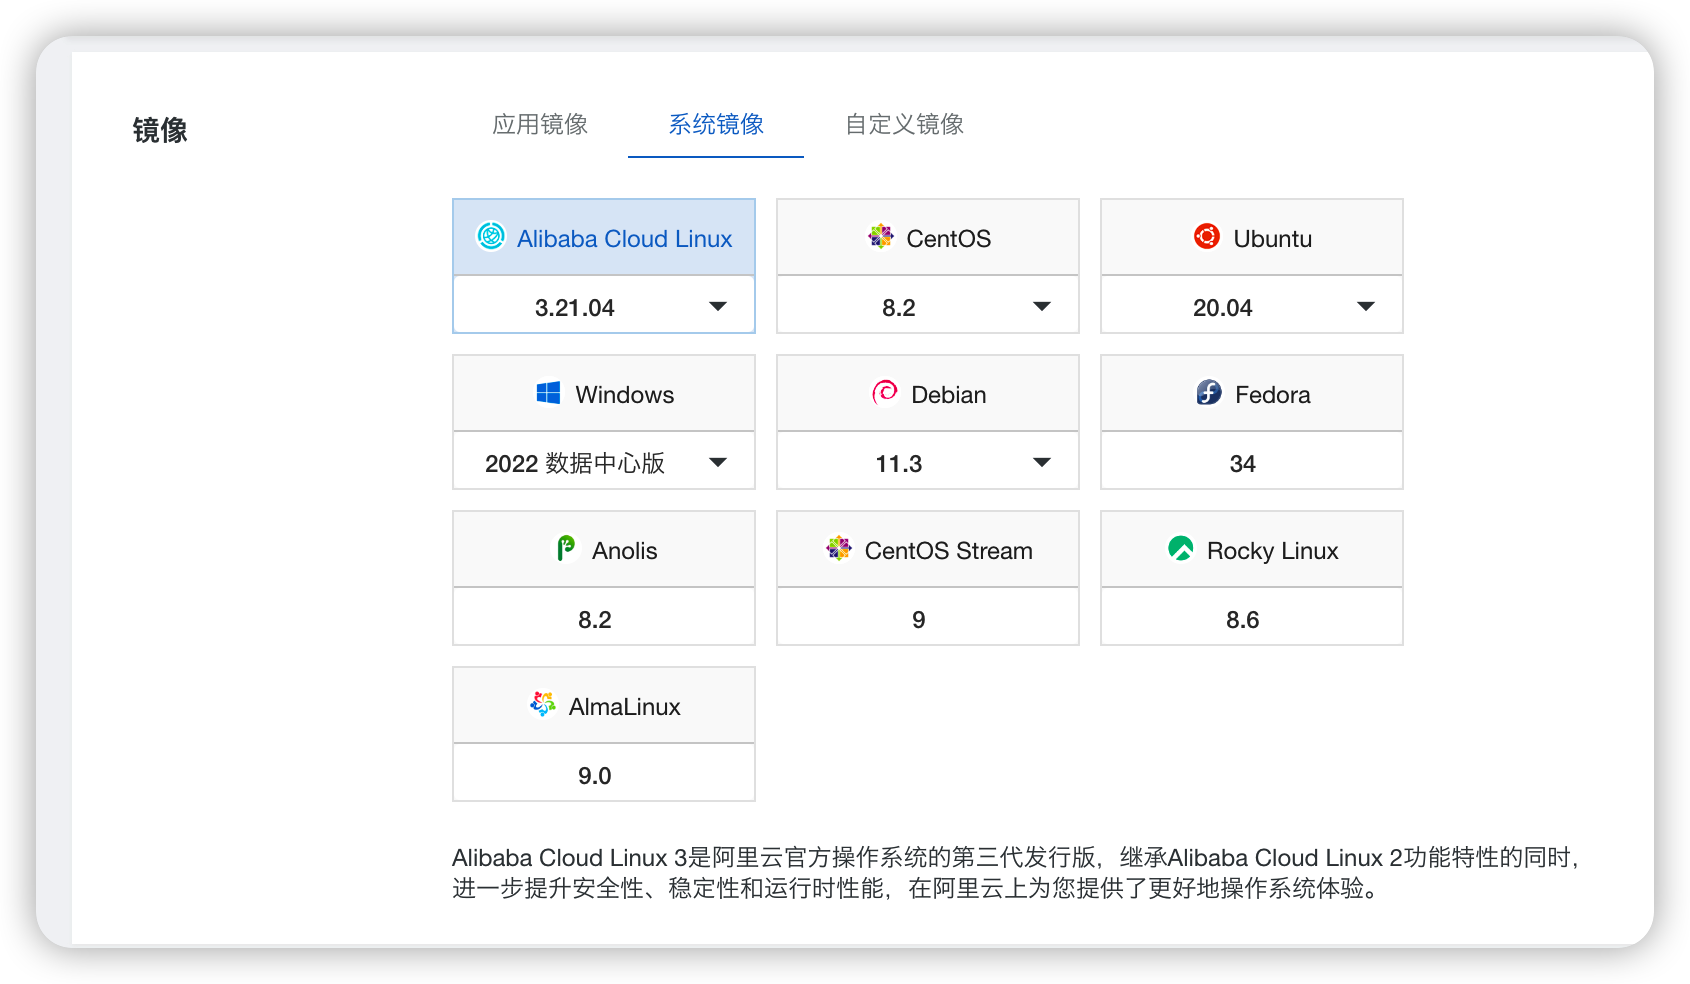
Task: Choose the AlmaLinux image label
Action: coord(624,707)
